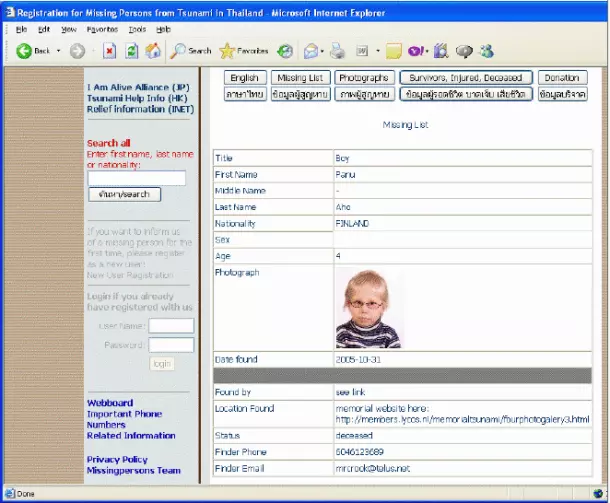The width and height of the screenshot is (610, 503).
Task: Click the purple Yahoo icon
Action: tap(416, 51)
